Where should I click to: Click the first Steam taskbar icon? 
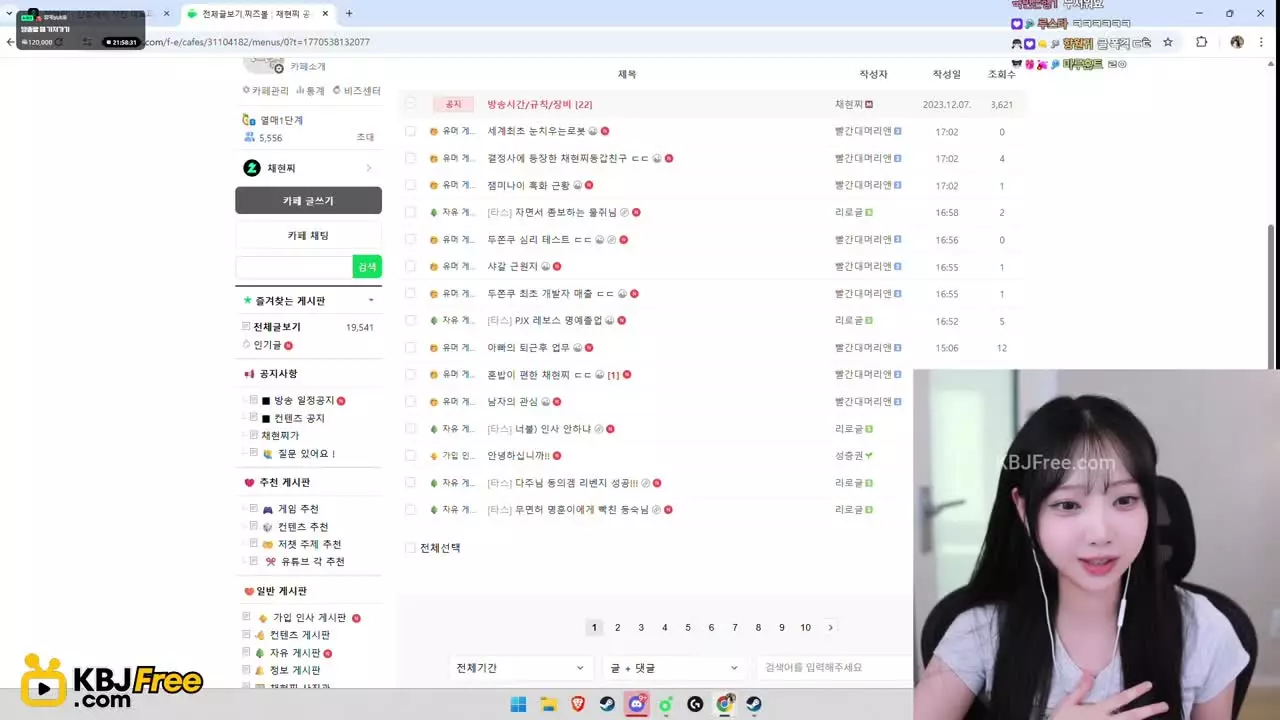(607, 704)
